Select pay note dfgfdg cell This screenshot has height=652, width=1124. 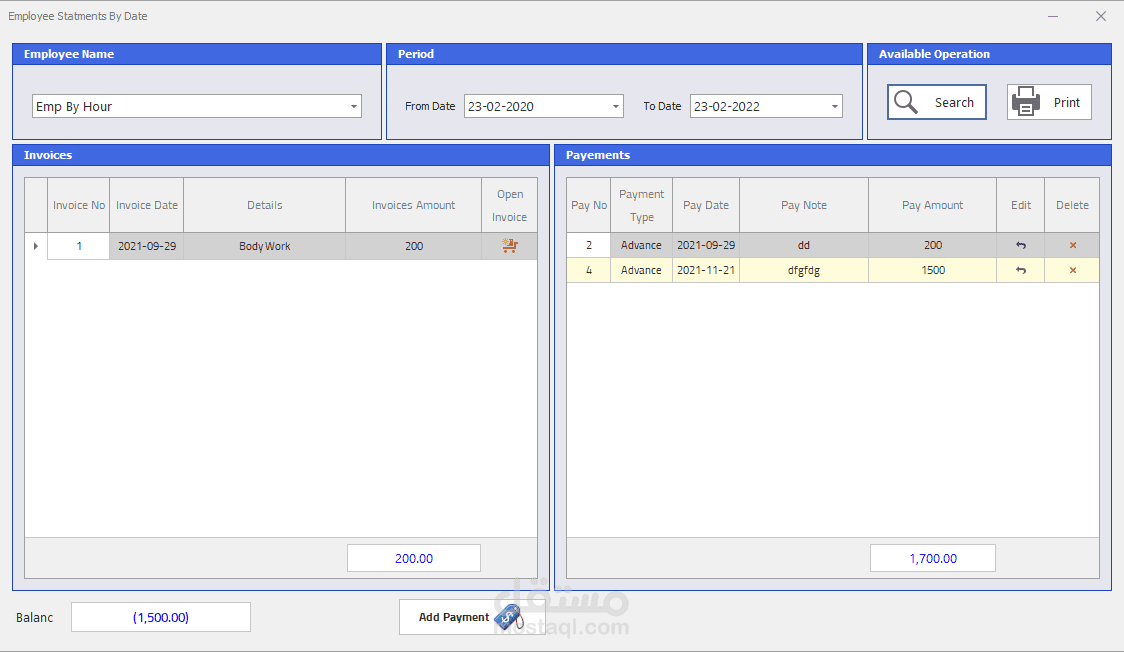[x=804, y=270]
